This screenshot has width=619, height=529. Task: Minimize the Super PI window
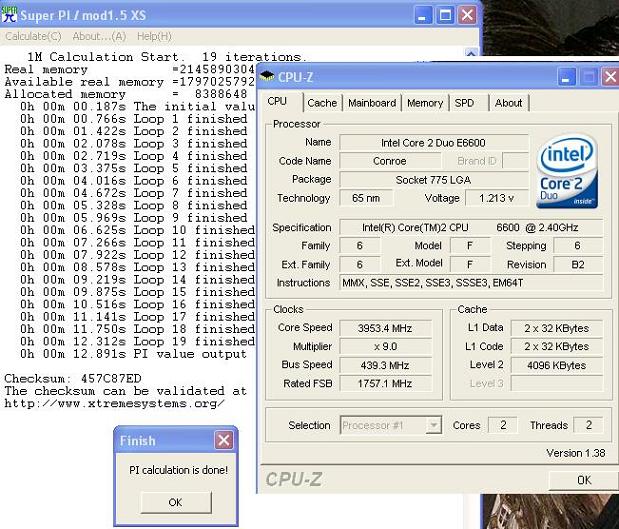pyautogui.click(x=423, y=16)
